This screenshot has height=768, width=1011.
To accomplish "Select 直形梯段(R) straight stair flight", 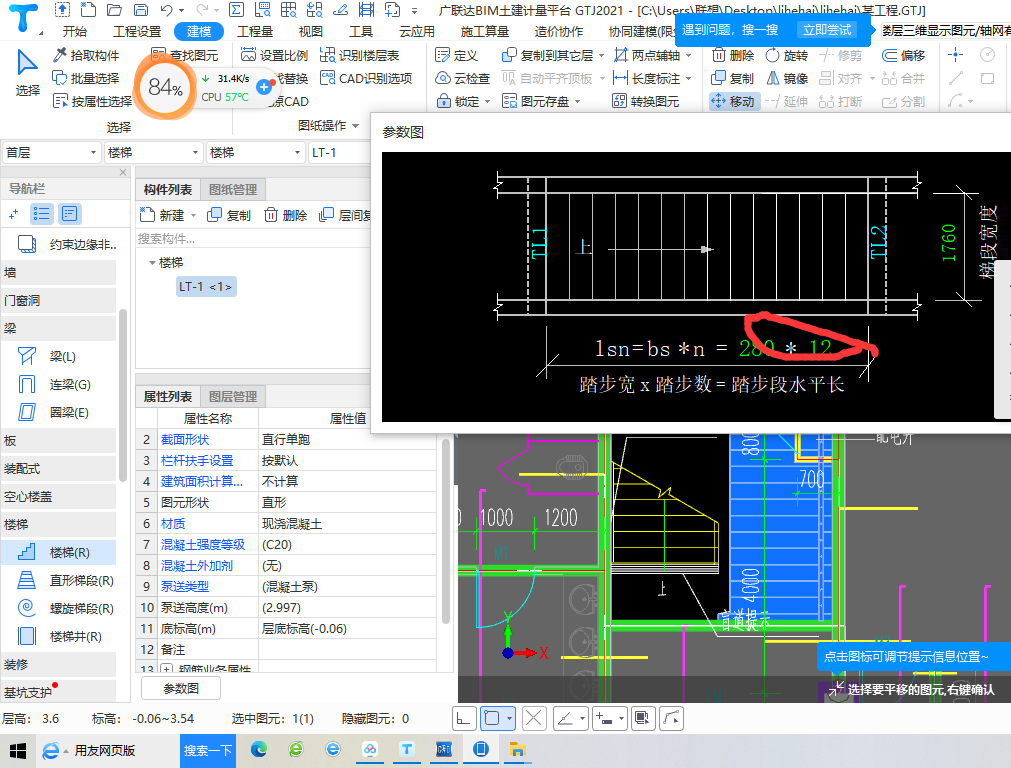I will click(58, 580).
